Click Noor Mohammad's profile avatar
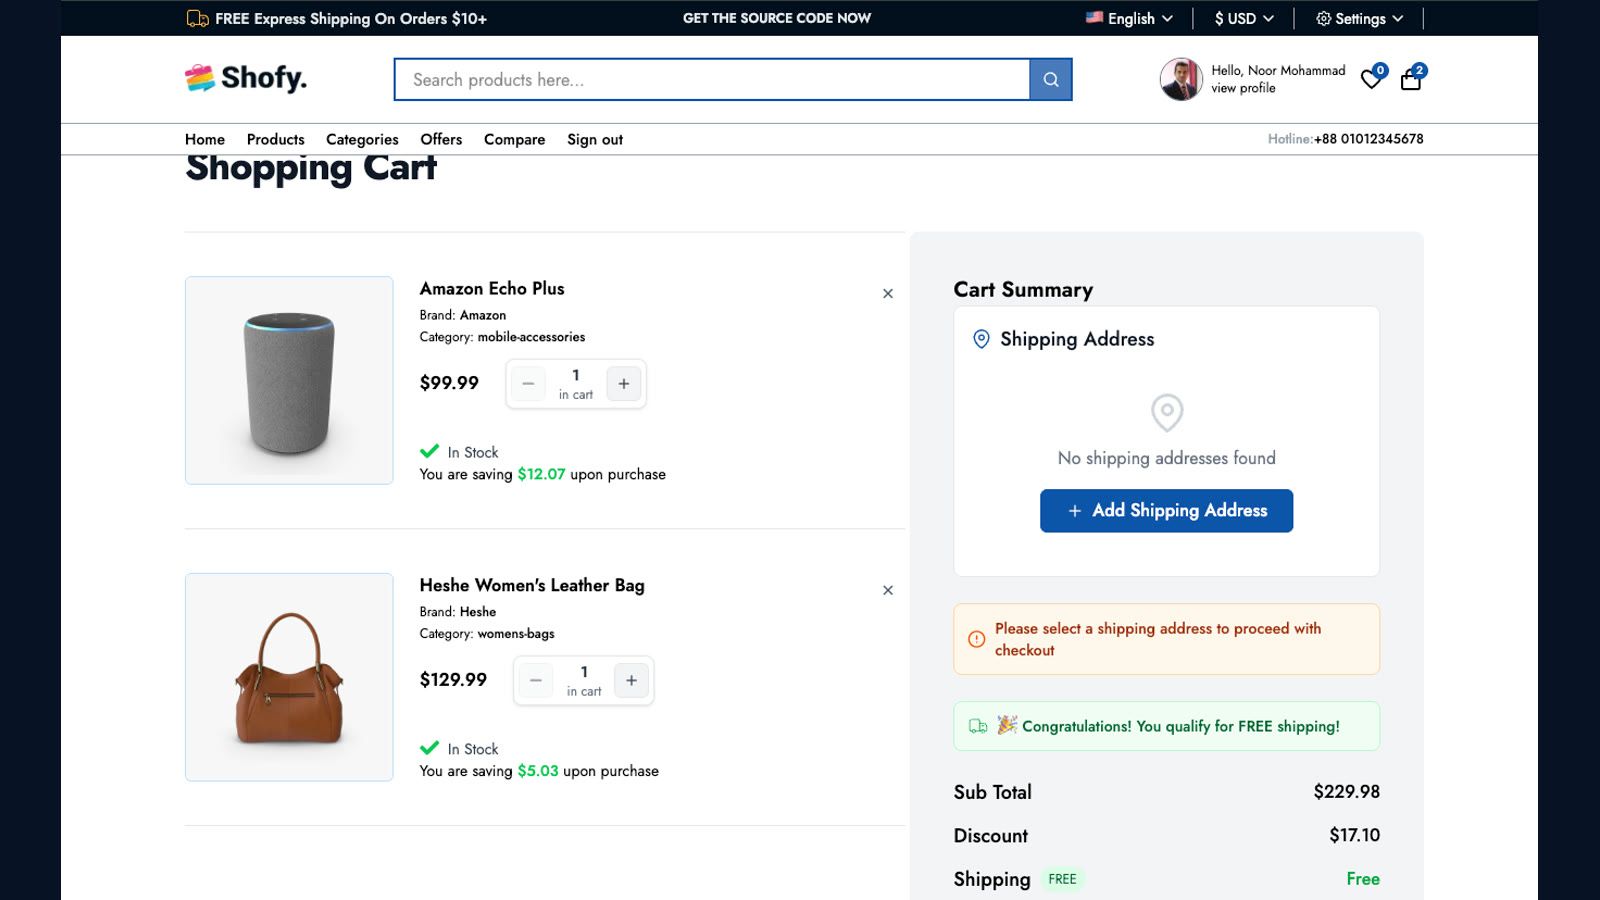This screenshot has width=1600, height=900. [x=1181, y=79]
